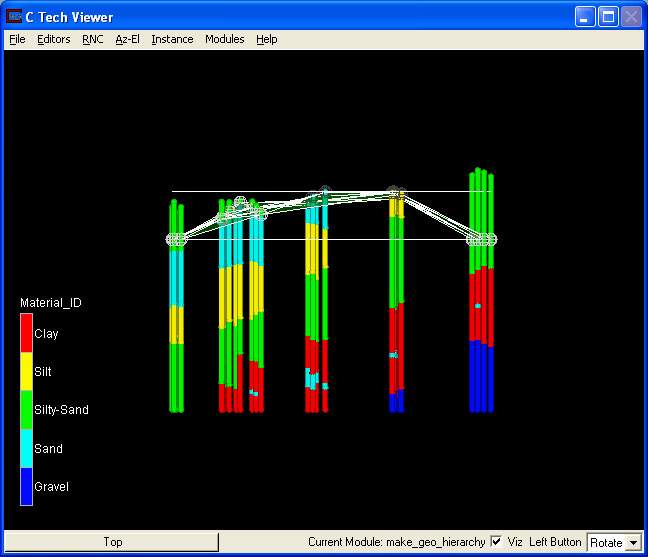Click the cyan Sand legend swatch
This screenshot has height=557, width=648.
point(26,448)
